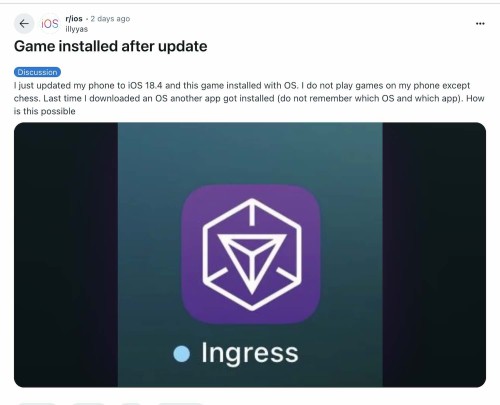Open the three-dot post options menu
This screenshot has height=405, width=500.
[x=480, y=24]
